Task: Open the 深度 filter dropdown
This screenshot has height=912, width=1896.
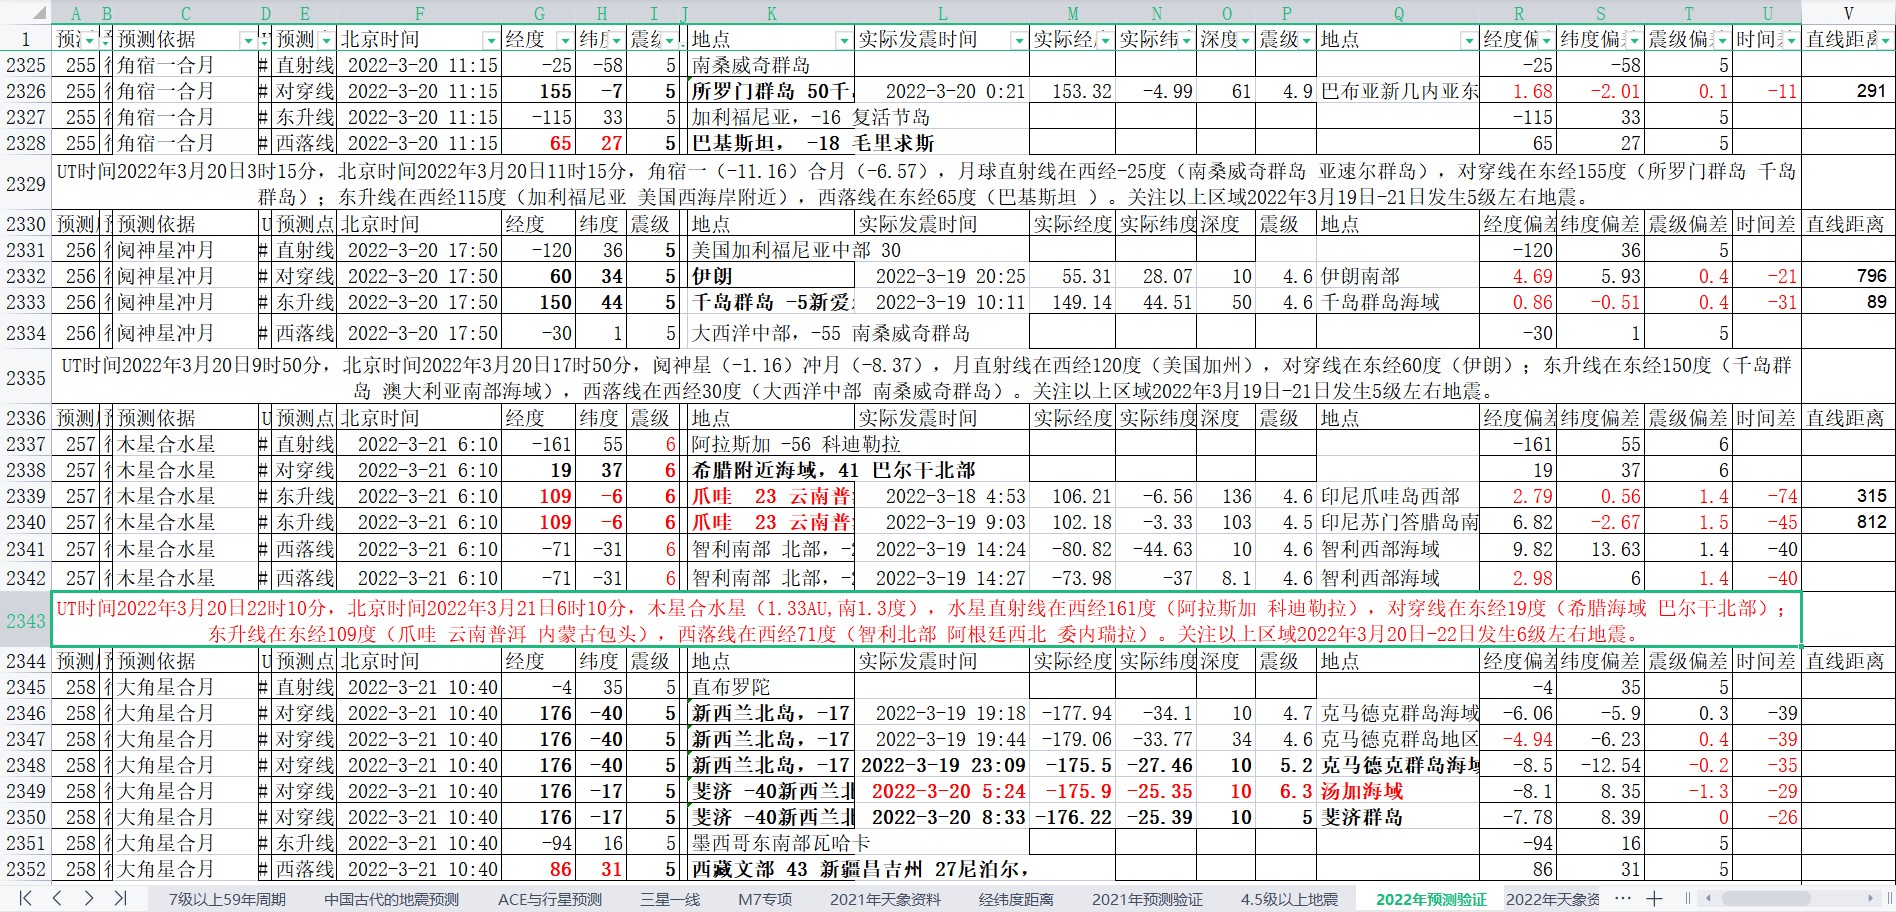Action: click(x=1246, y=40)
